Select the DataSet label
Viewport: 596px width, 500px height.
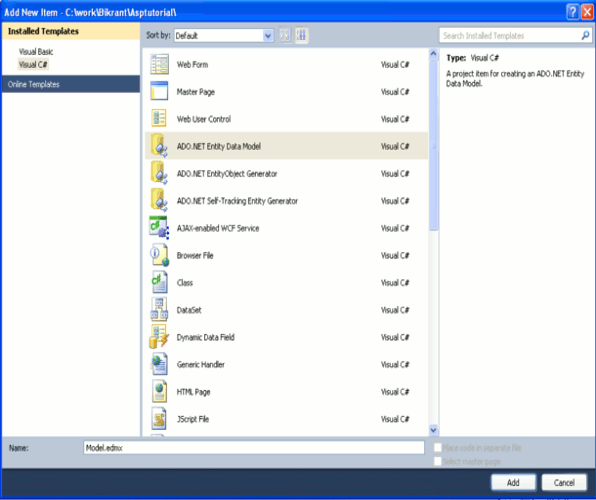pos(189,310)
